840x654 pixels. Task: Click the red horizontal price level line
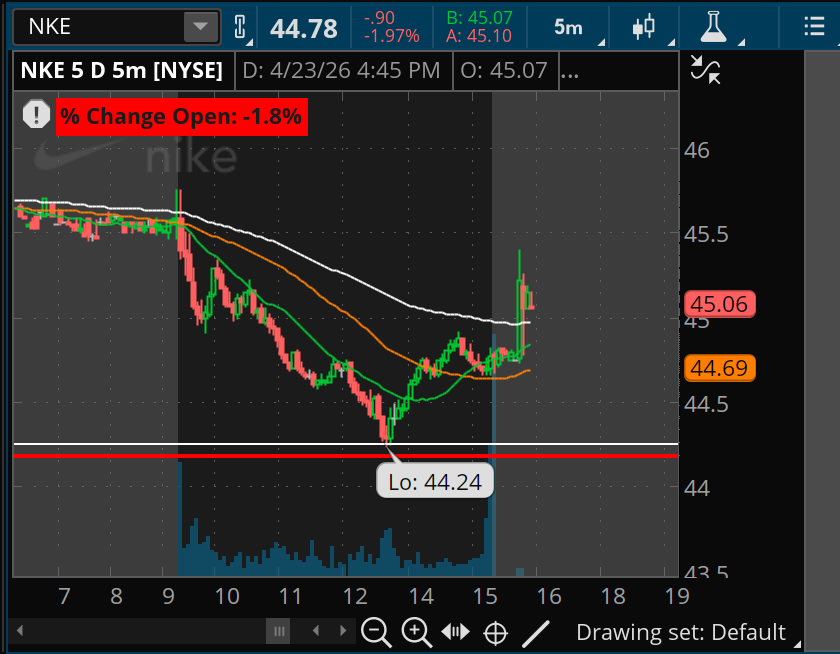click(x=346, y=456)
